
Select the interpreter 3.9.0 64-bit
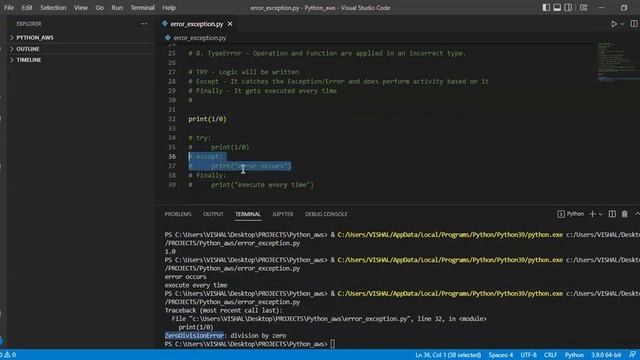606,355
